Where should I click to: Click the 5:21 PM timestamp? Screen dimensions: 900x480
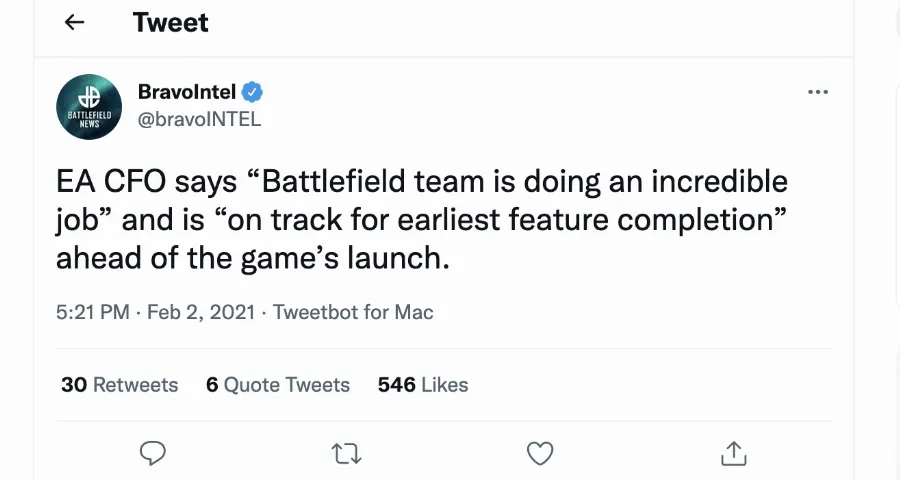point(92,312)
